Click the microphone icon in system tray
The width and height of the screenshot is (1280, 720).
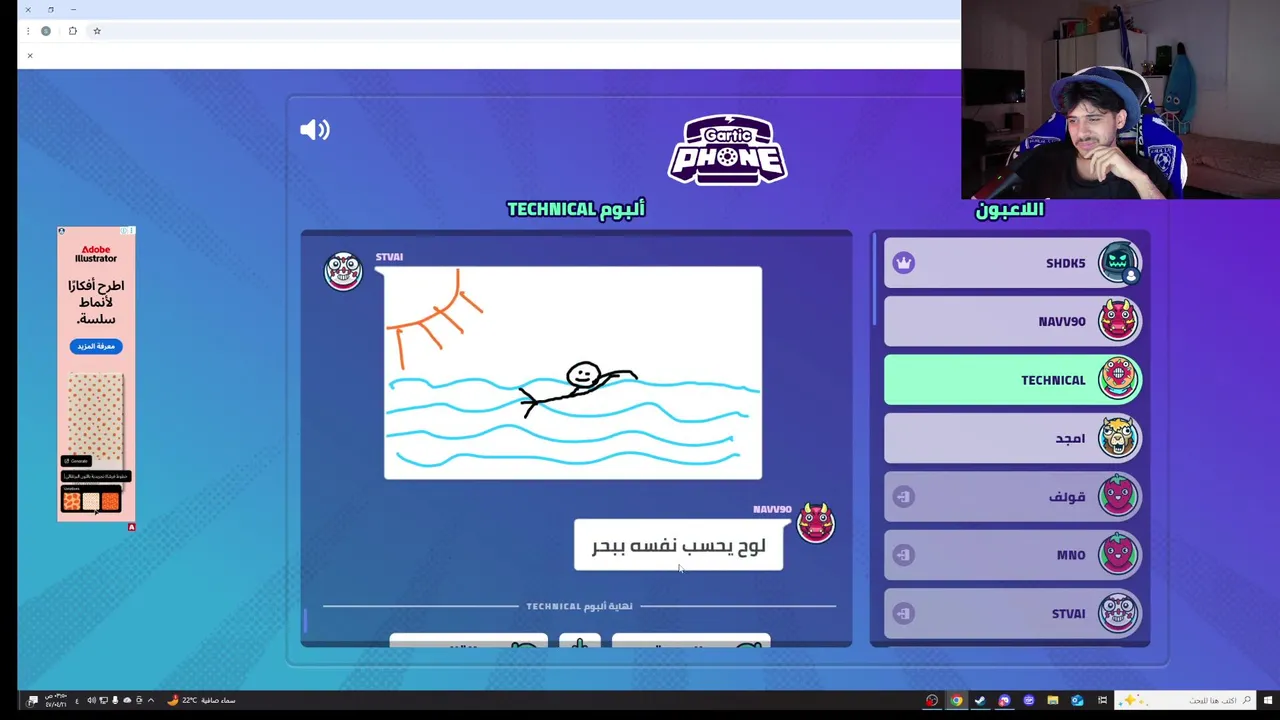(x=115, y=700)
